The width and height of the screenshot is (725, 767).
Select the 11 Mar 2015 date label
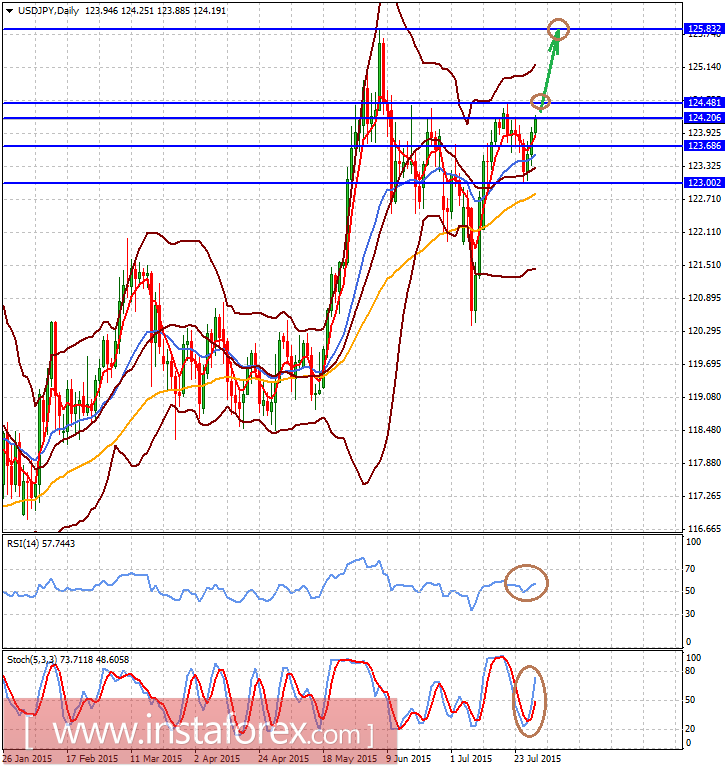click(x=156, y=758)
